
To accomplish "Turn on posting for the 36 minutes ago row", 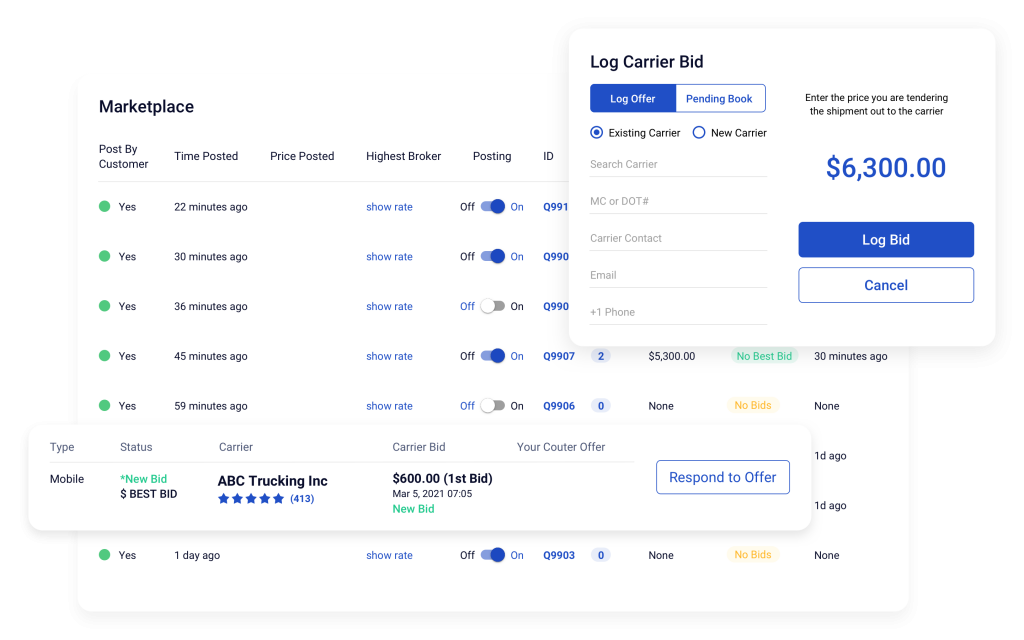I will [x=493, y=307].
